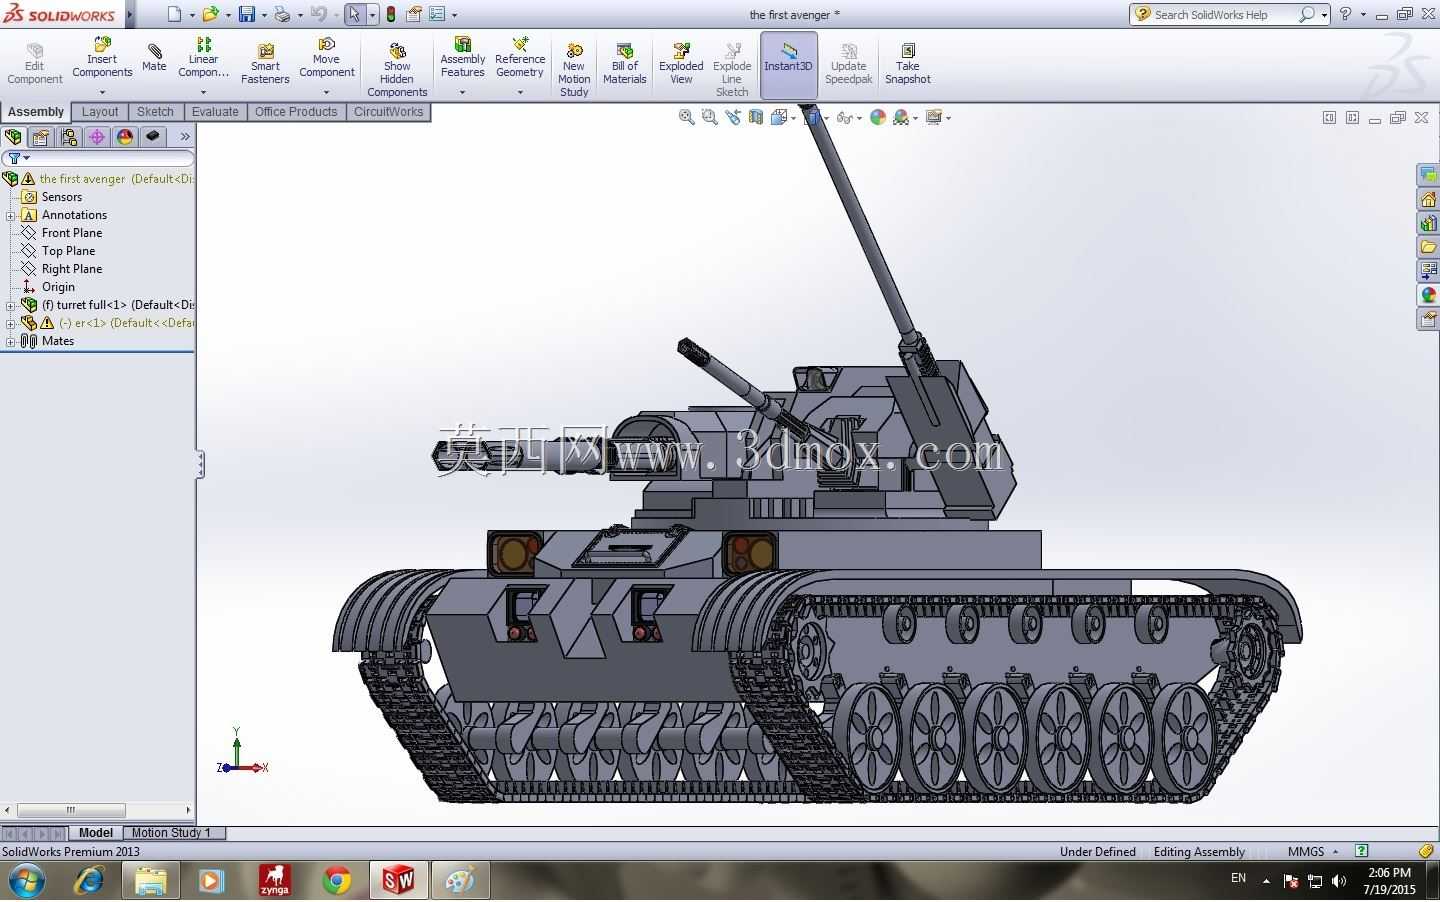Select the Model tab at bottom
Viewport: 1440px width, 902px height.
coord(96,832)
